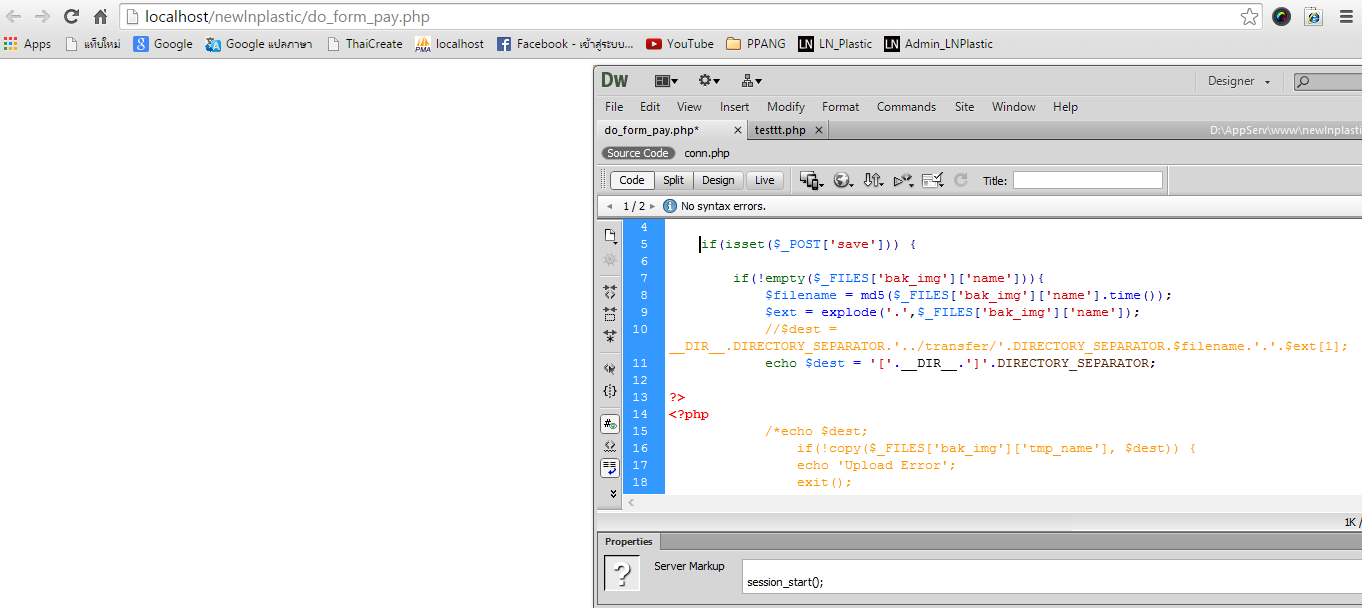Open the Site management dropdown icon
This screenshot has height=608, width=1362.
pyautogui.click(x=751, y=81)
